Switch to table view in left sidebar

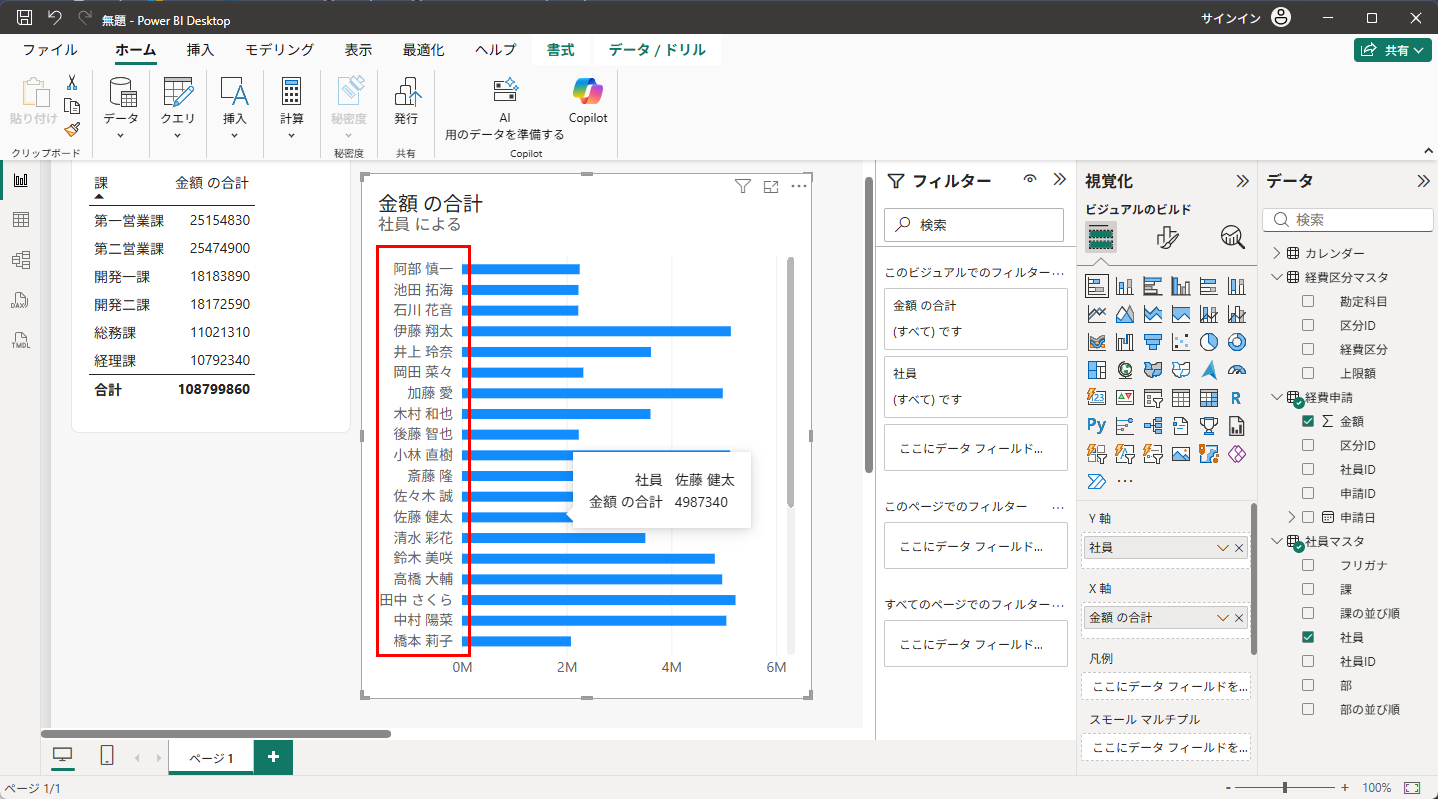coord(20,220)
